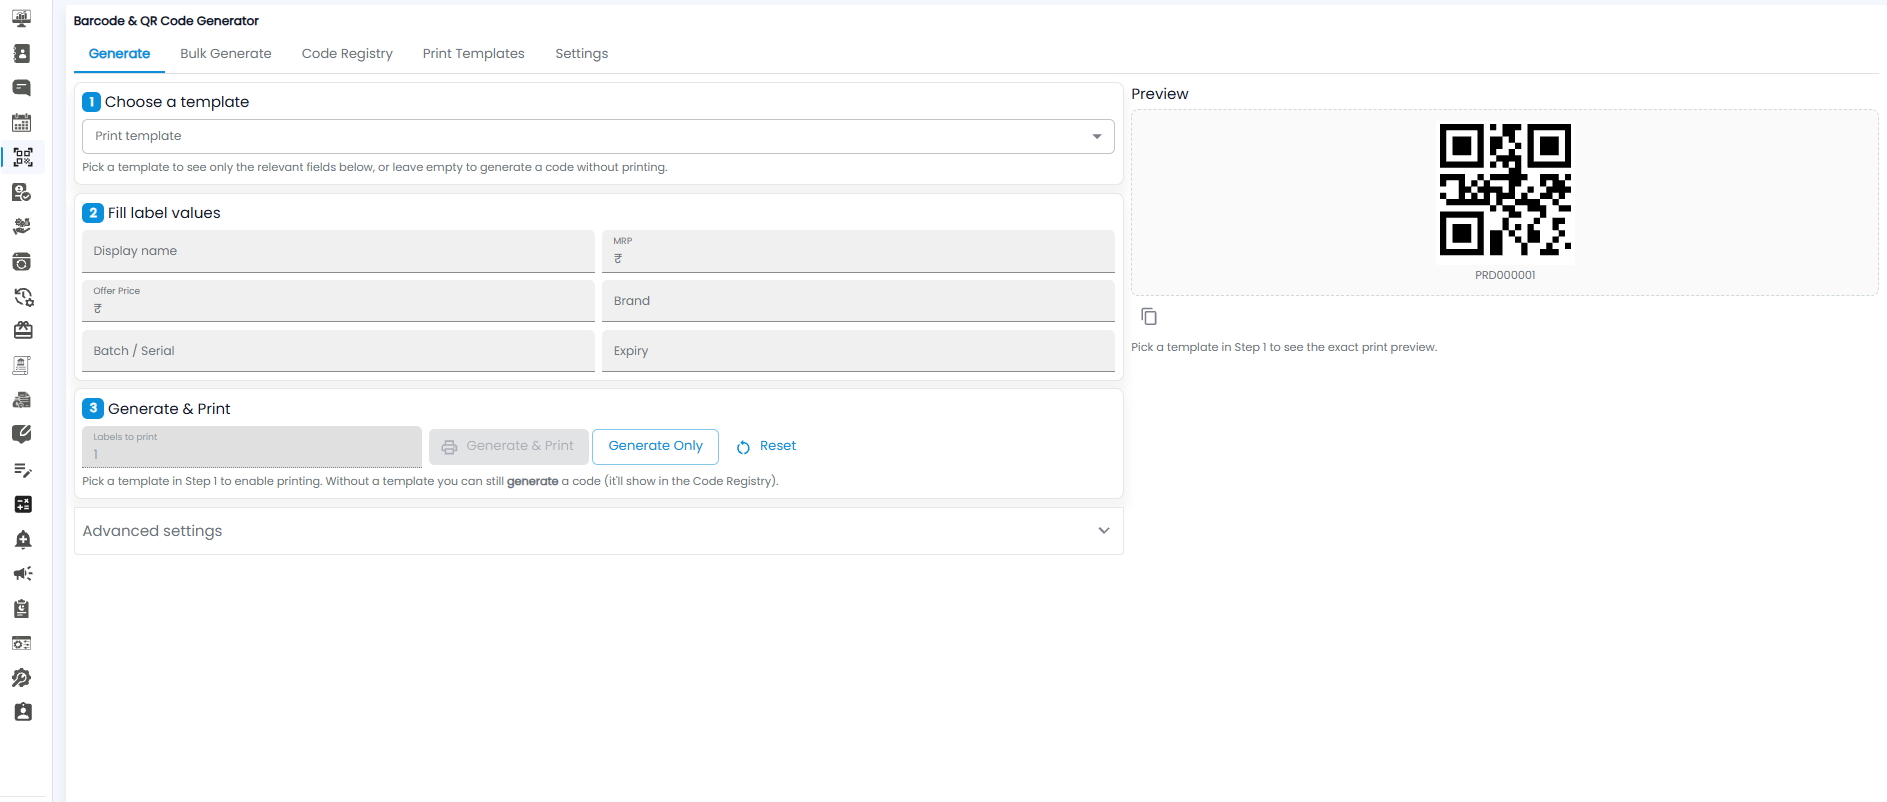Open the user-verified checkmark sidebar icon
This screenshot has height=802, width=1887.
22,192
